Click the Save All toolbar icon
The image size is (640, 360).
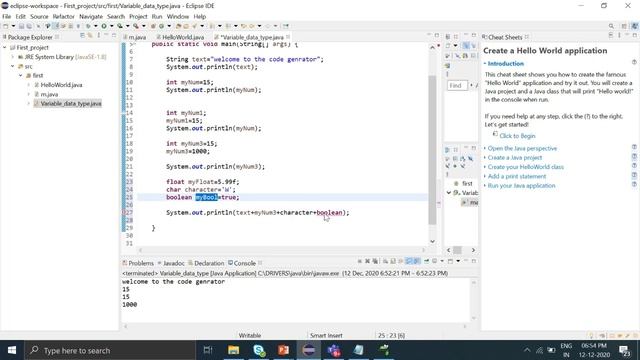[29, 26]
